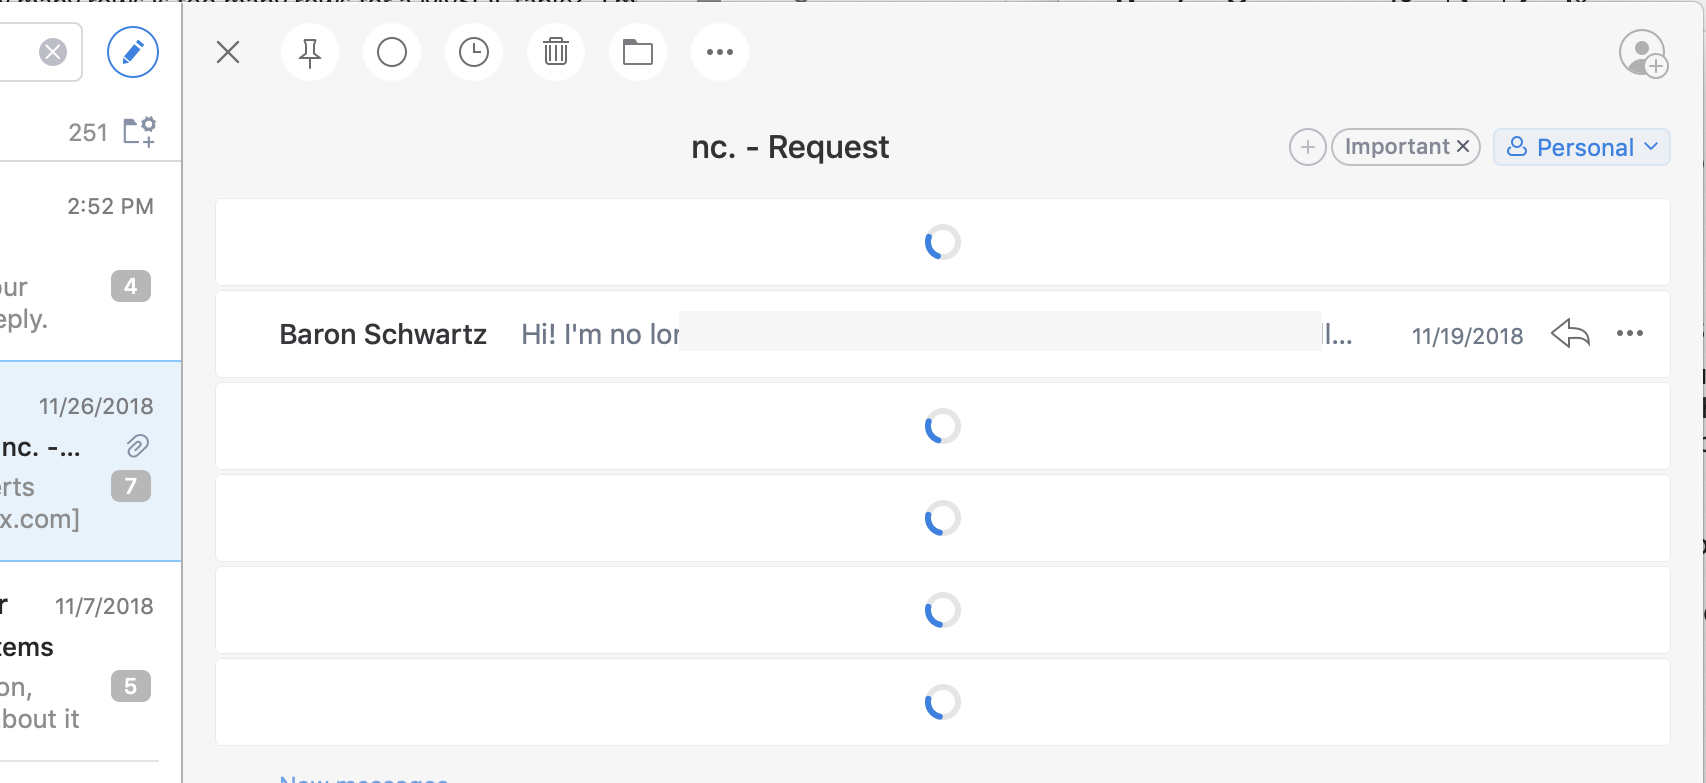Screen dimensions: 1706x783
Task: Mark conversation as read with circle icon
Action: 392,52
